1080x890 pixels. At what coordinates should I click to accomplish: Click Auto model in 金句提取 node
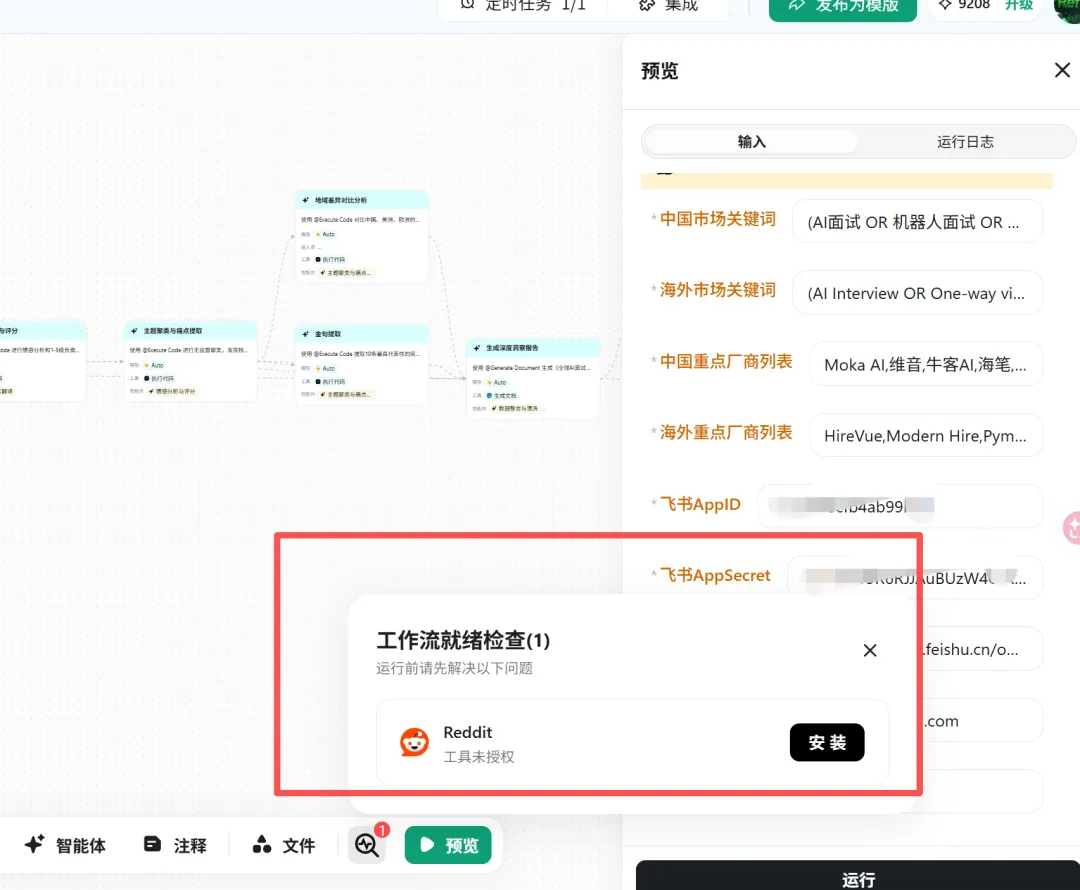(325, 369)
